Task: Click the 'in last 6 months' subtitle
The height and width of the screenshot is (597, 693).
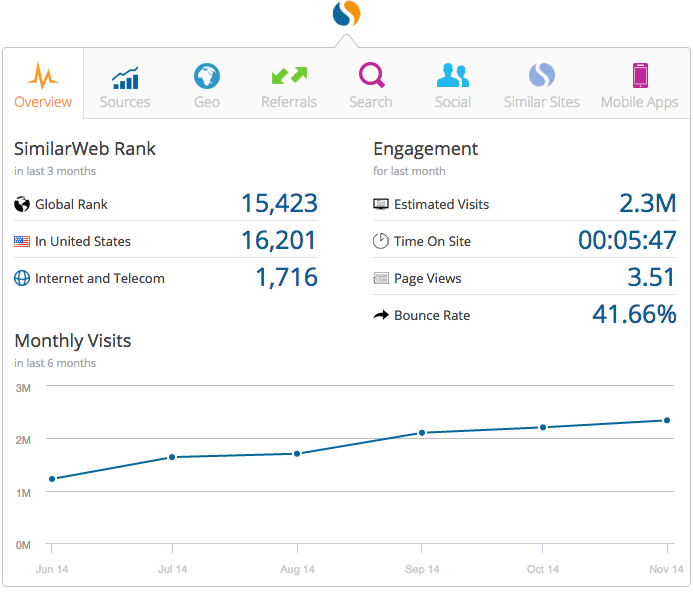Action: pos(55,363)
